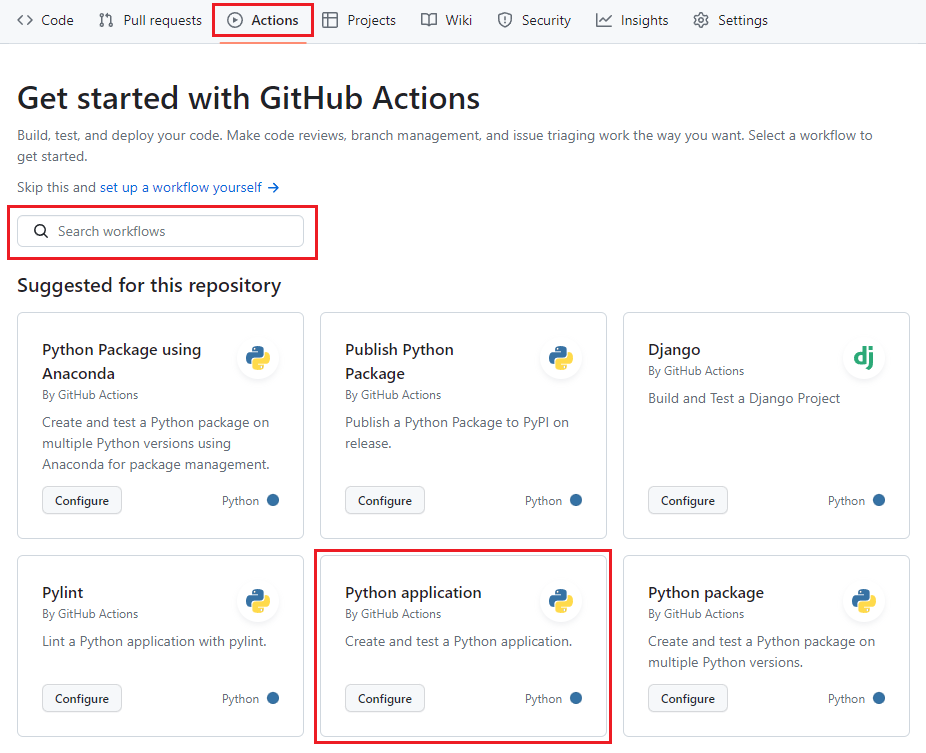The image size is (926, 753).
Task: Click the Publish Python Package title
Action: tap(399, 361)
